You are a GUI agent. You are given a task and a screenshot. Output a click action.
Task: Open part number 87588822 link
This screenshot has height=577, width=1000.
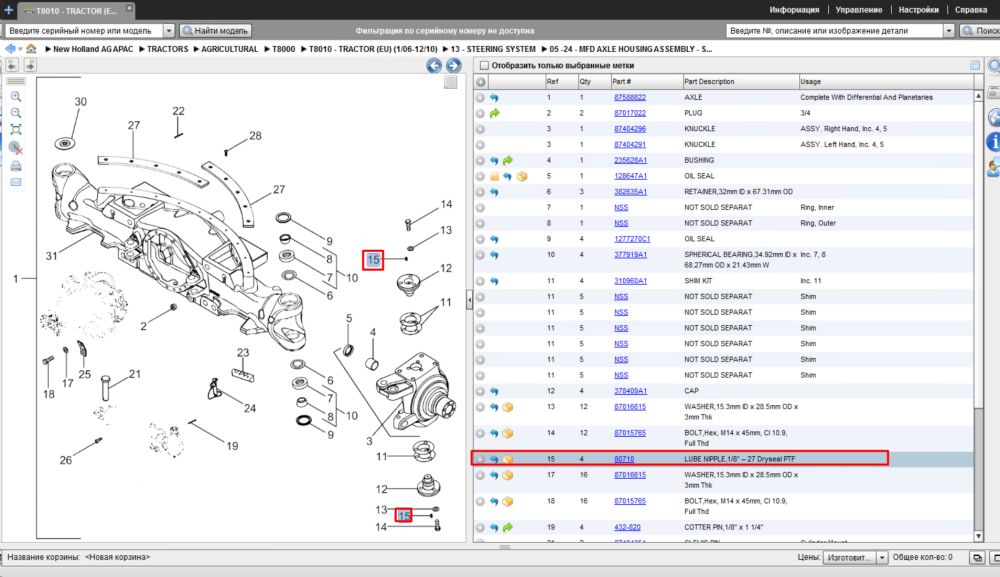[x=630, y=98]
